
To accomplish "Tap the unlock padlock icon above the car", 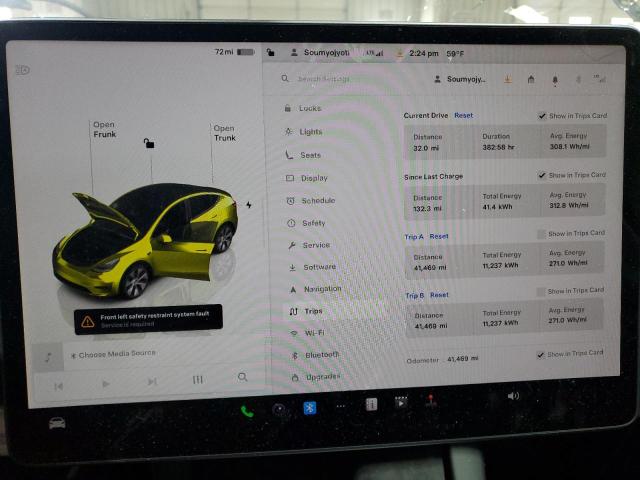I will pyautogui.click(x=149, y=143).
